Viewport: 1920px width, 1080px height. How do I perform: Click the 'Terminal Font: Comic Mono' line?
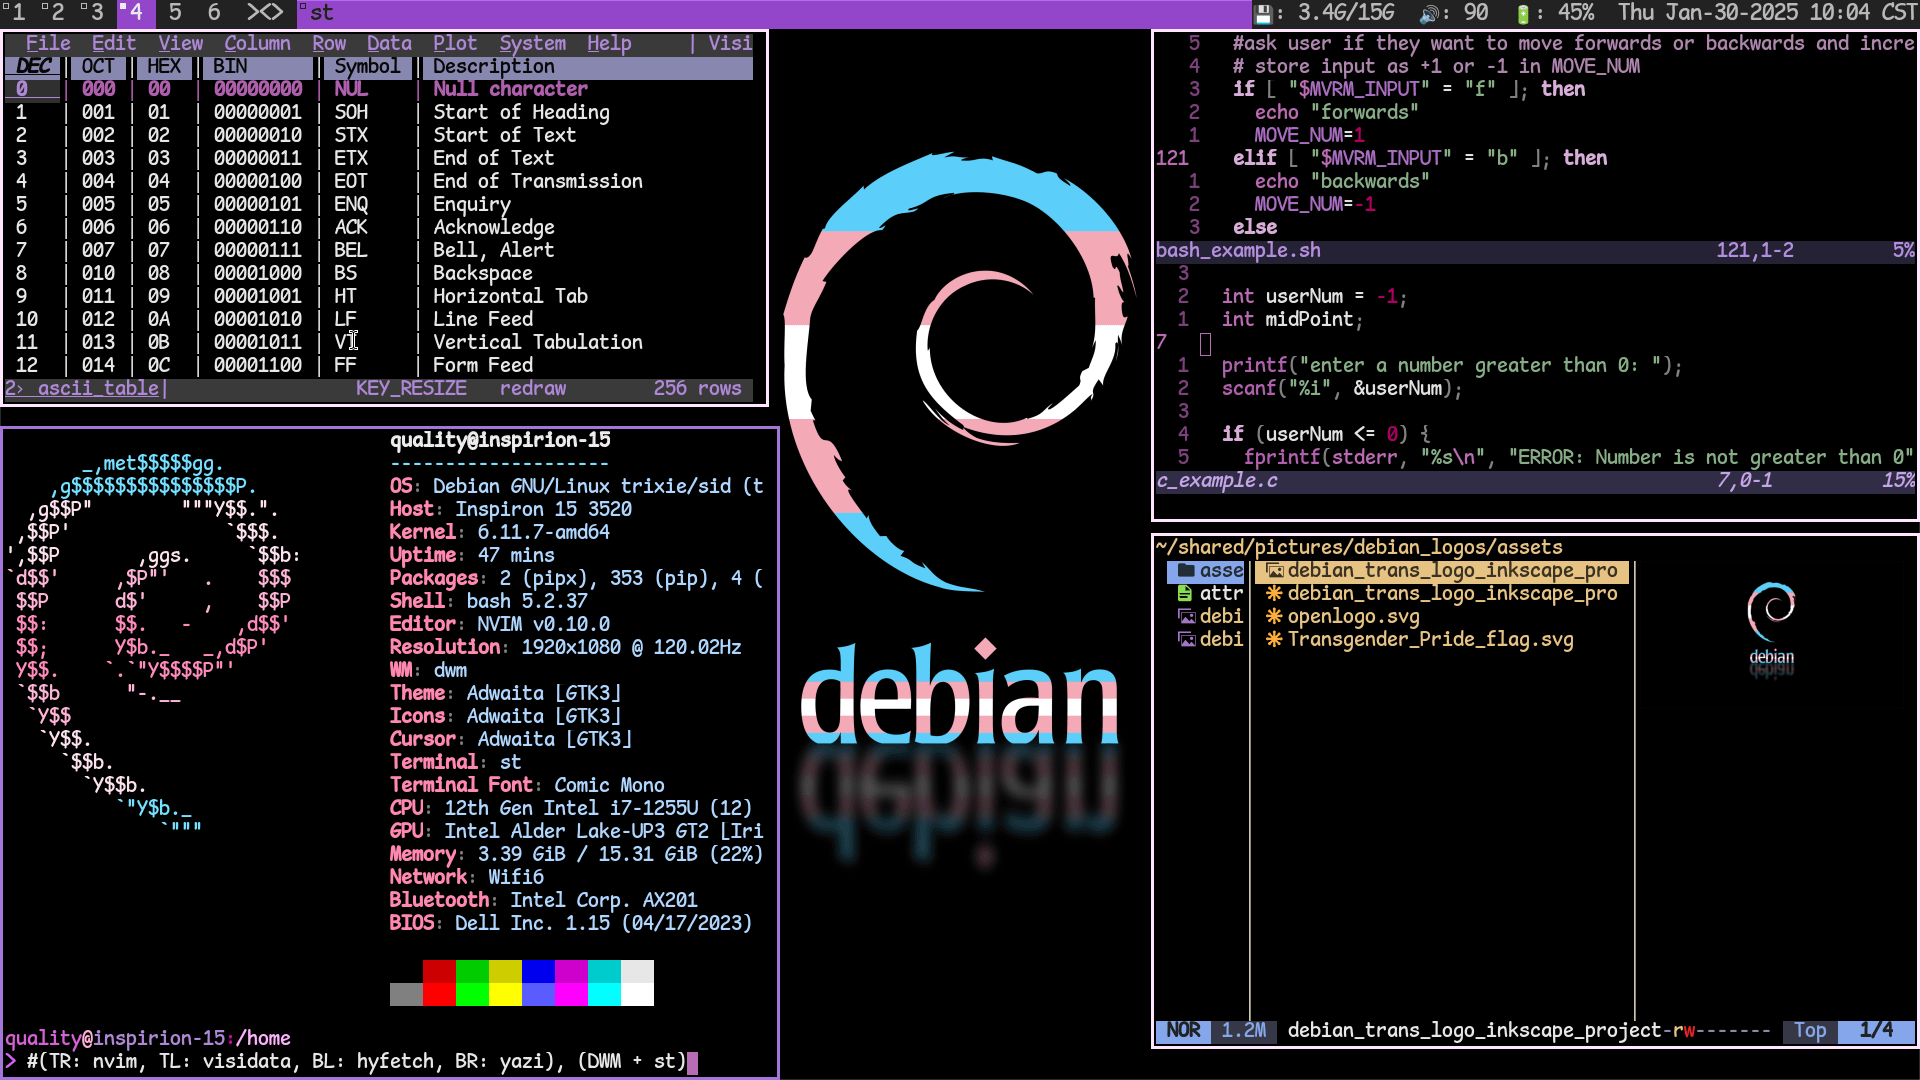pyautogui.click(x=527, y=785)
